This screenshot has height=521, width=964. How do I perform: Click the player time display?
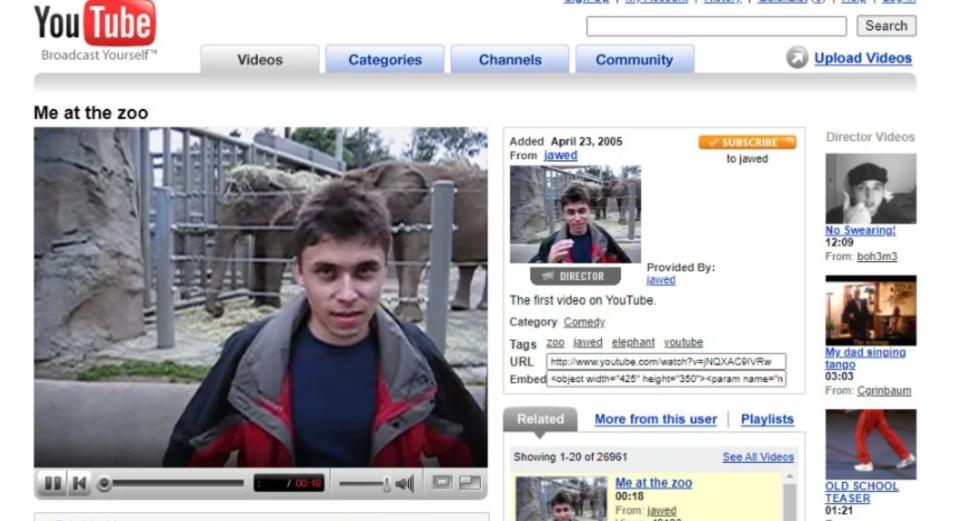pyautogui.click(x=288, y=483)
